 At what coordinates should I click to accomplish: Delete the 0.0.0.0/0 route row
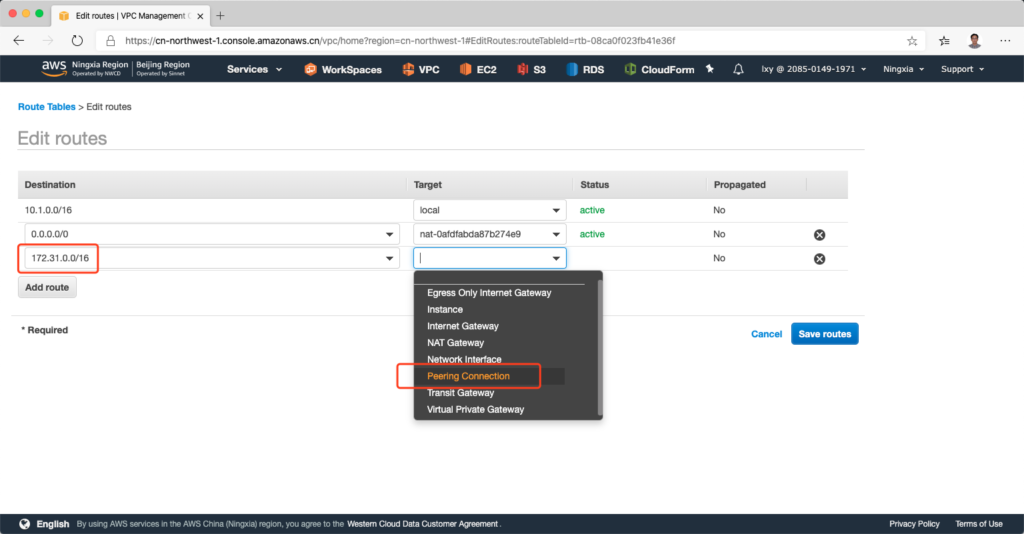pos(819,235)
